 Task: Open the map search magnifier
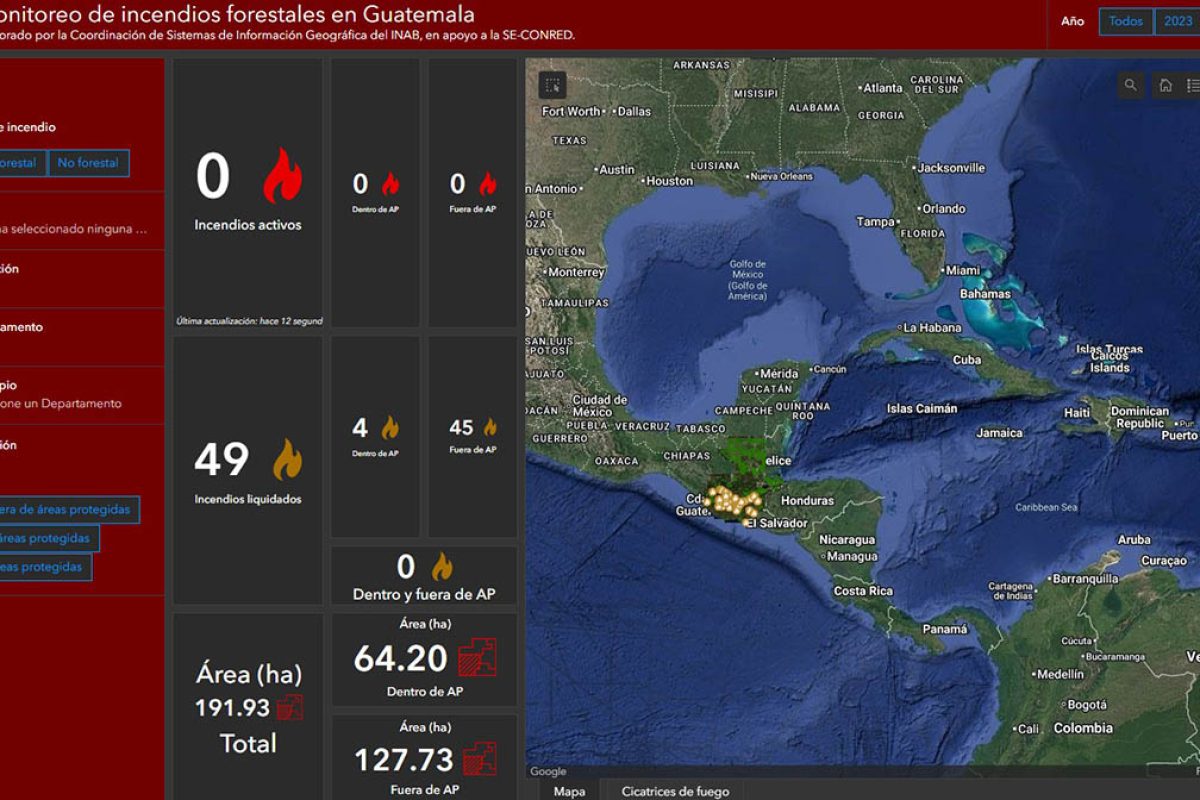tap(1131, 85)
